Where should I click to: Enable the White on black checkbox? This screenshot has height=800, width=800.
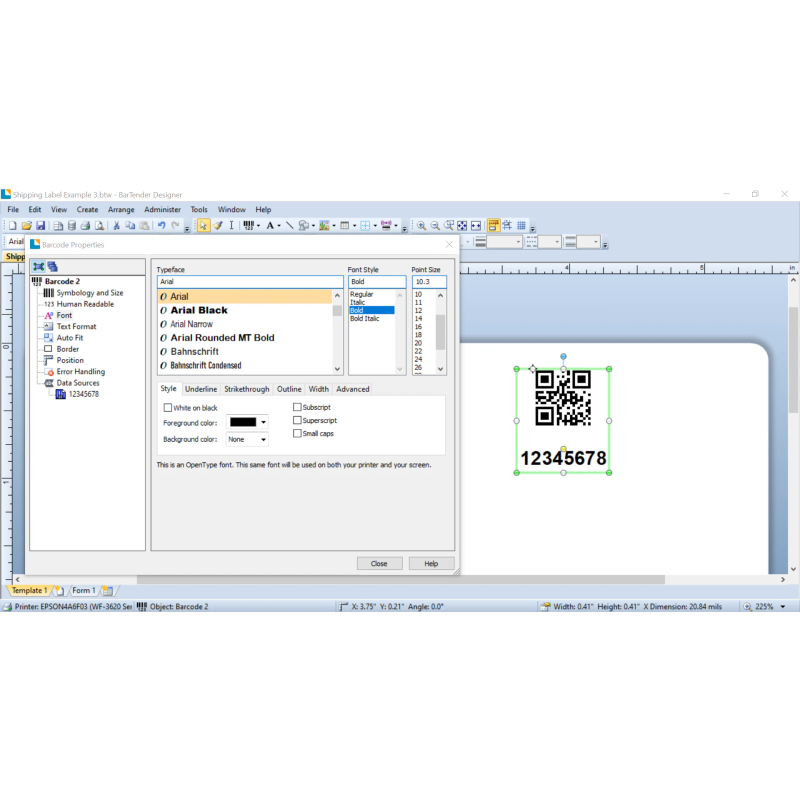pyautogui.click(x=168, y=408)
